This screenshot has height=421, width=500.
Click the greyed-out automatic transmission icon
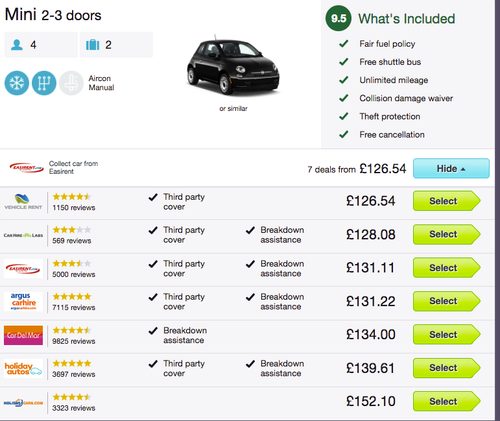click(x=71, y=83)
